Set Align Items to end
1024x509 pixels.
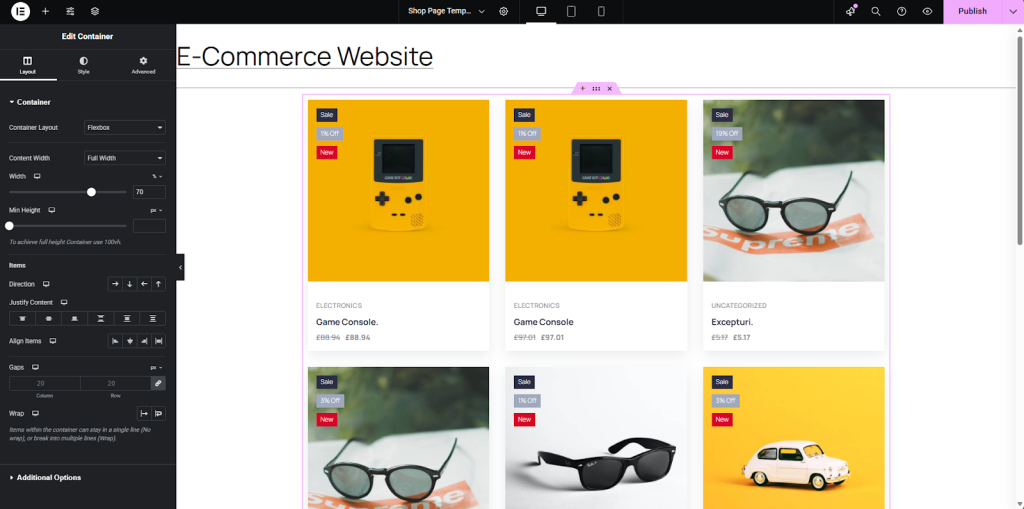point(144,341)
